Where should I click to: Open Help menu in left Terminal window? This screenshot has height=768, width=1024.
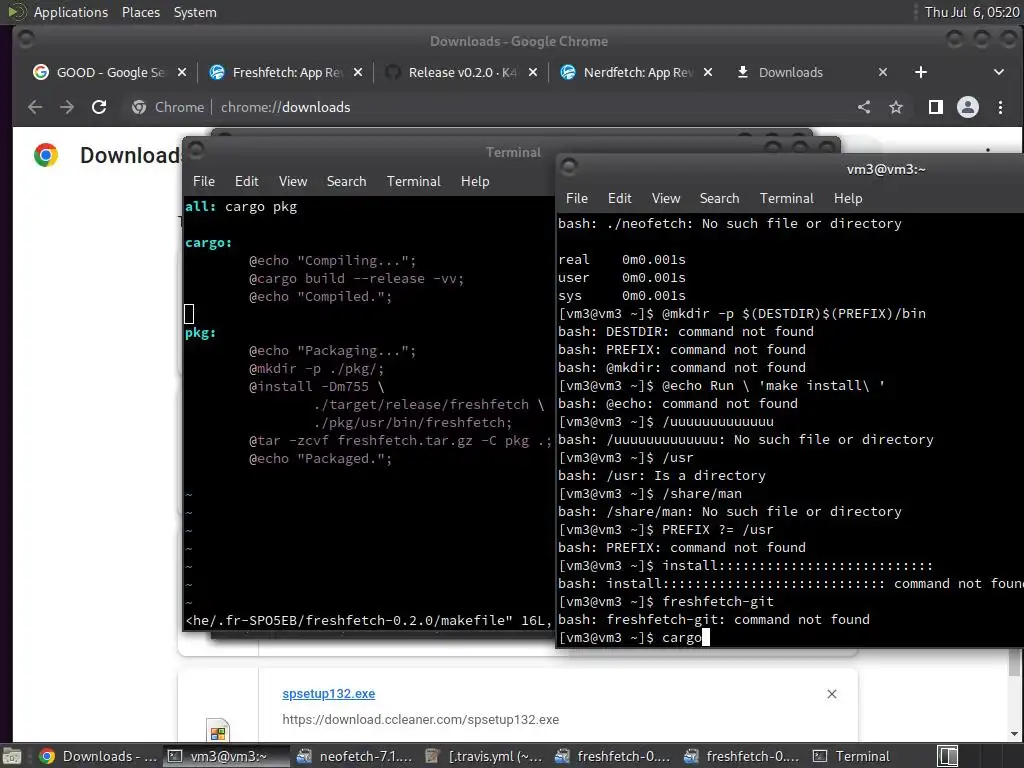475,182
